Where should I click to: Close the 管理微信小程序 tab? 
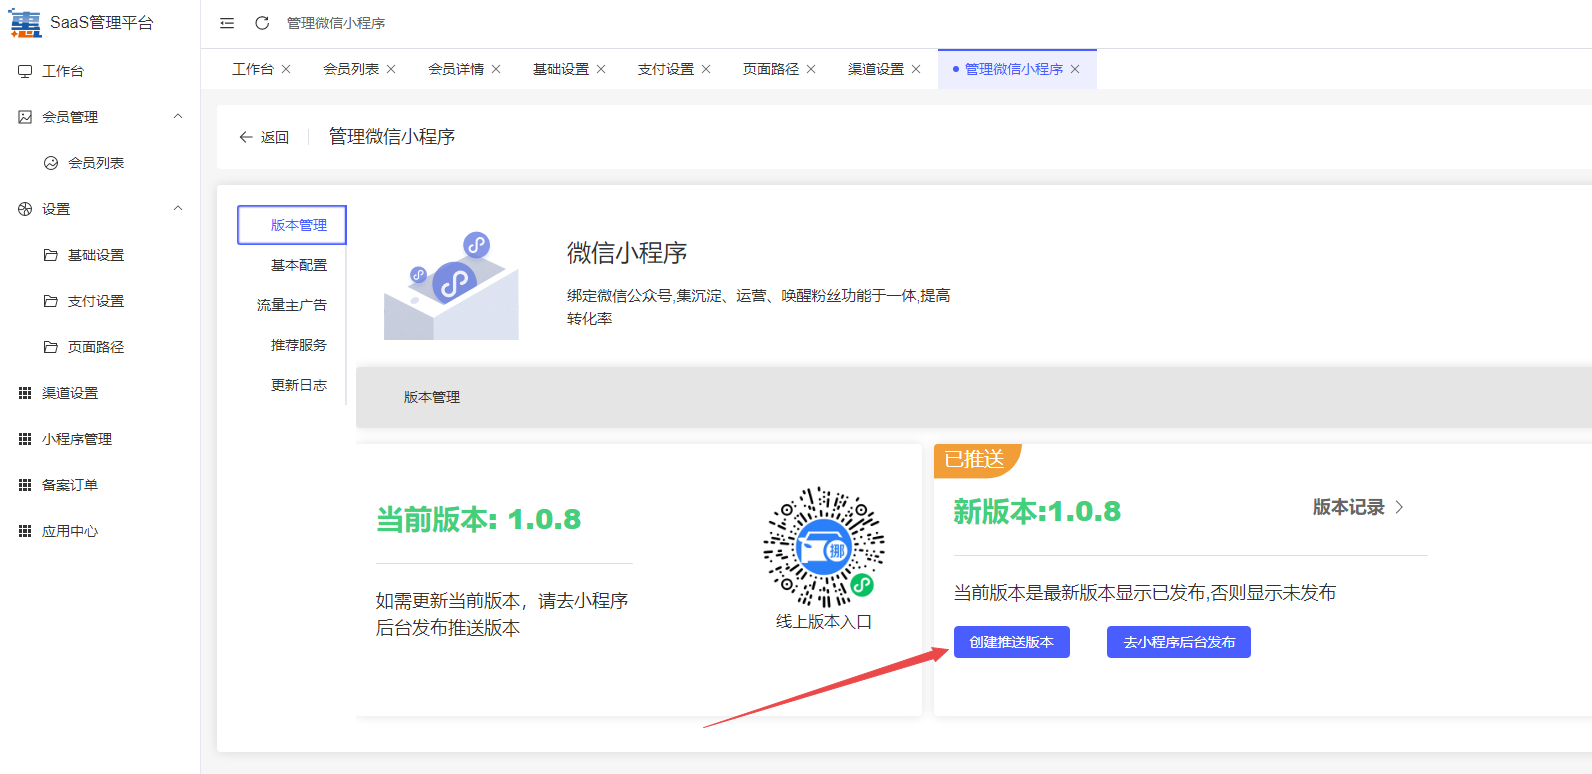click(x=1075, y=69)
